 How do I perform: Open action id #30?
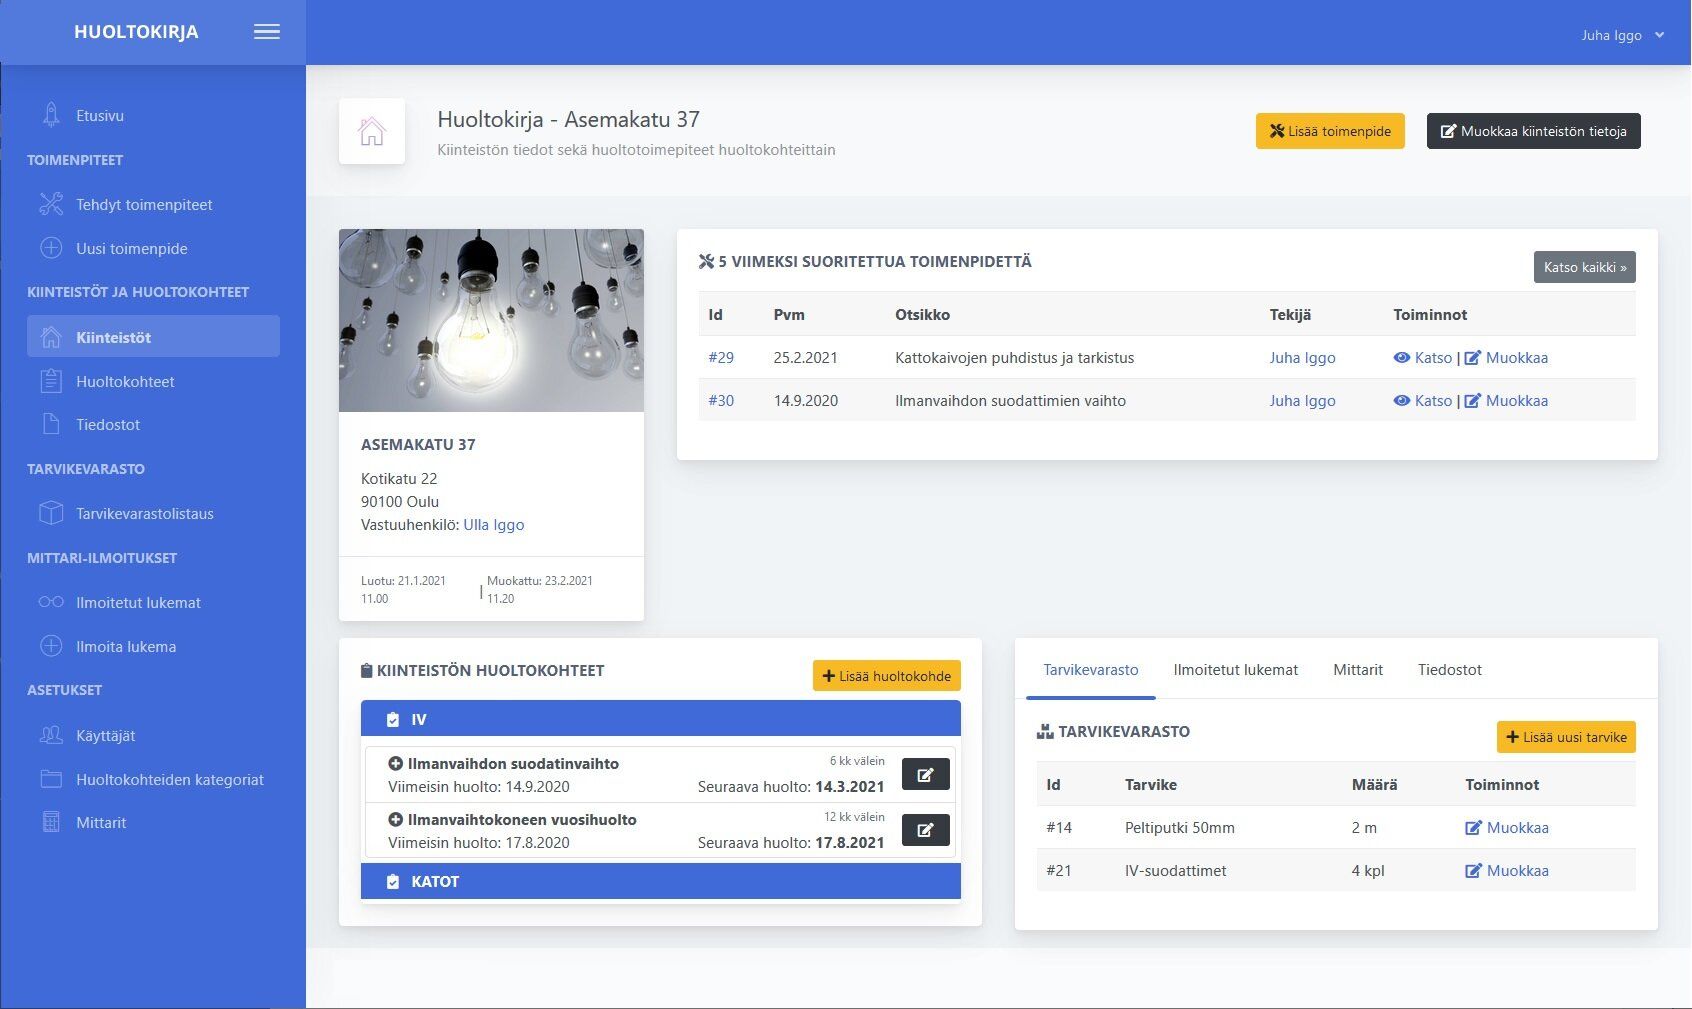click(x=721, y=401)
